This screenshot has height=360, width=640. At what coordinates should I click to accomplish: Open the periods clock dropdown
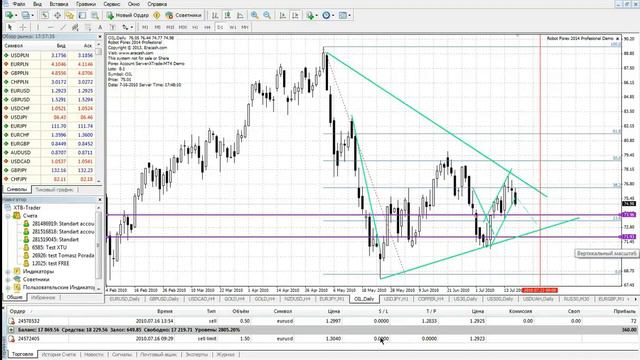click(x=328, y=15)
